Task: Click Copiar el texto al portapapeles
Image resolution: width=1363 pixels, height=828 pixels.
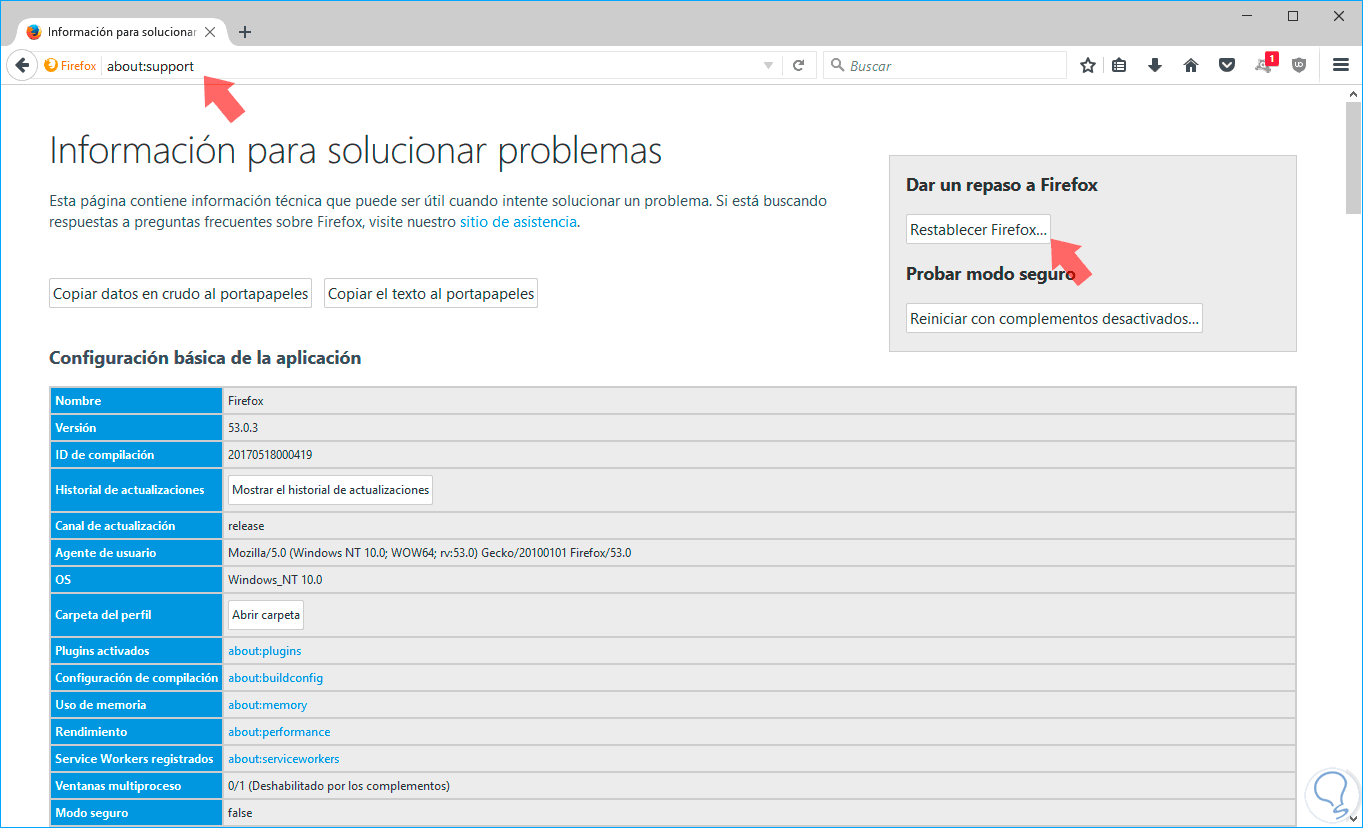Action: coord(431,294)
